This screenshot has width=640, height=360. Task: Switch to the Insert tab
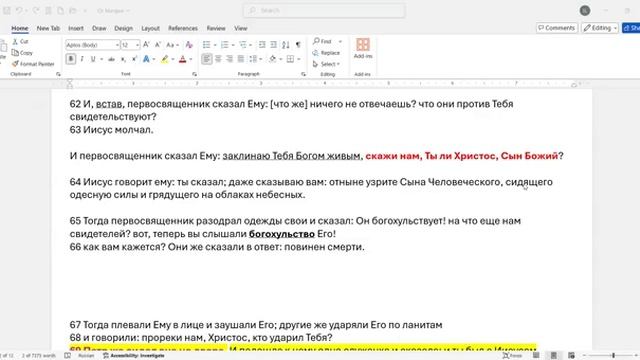click(76, 28)
